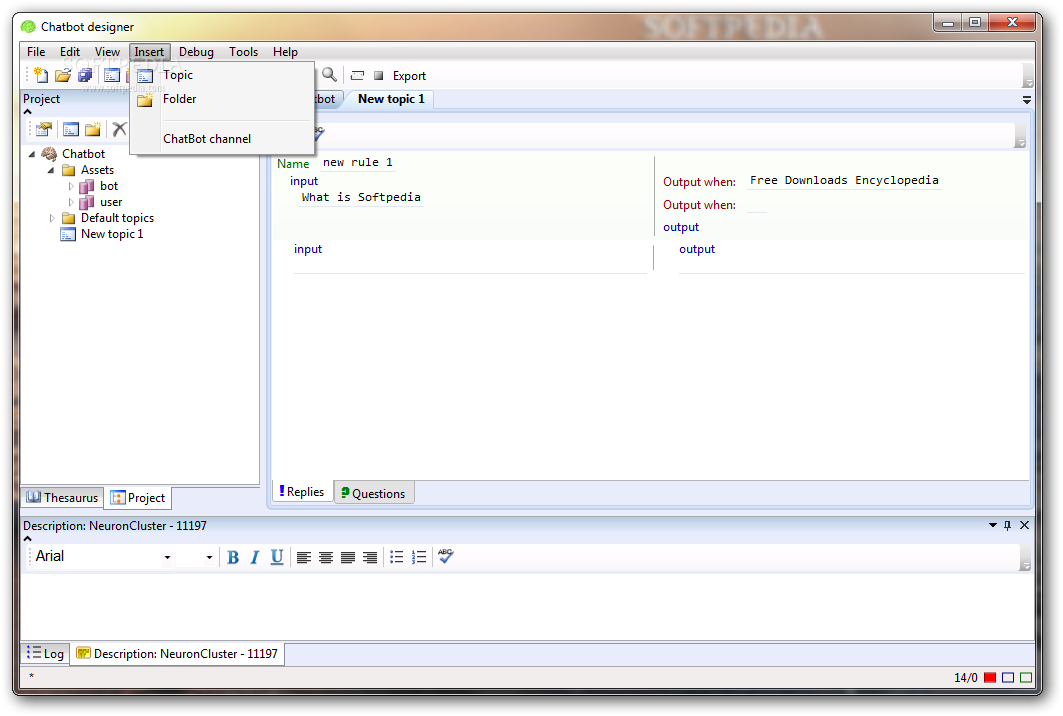This screenshot has height=716, width=1063.
Task: Click the delete X icon in Project panel
Action: (119, 129)
